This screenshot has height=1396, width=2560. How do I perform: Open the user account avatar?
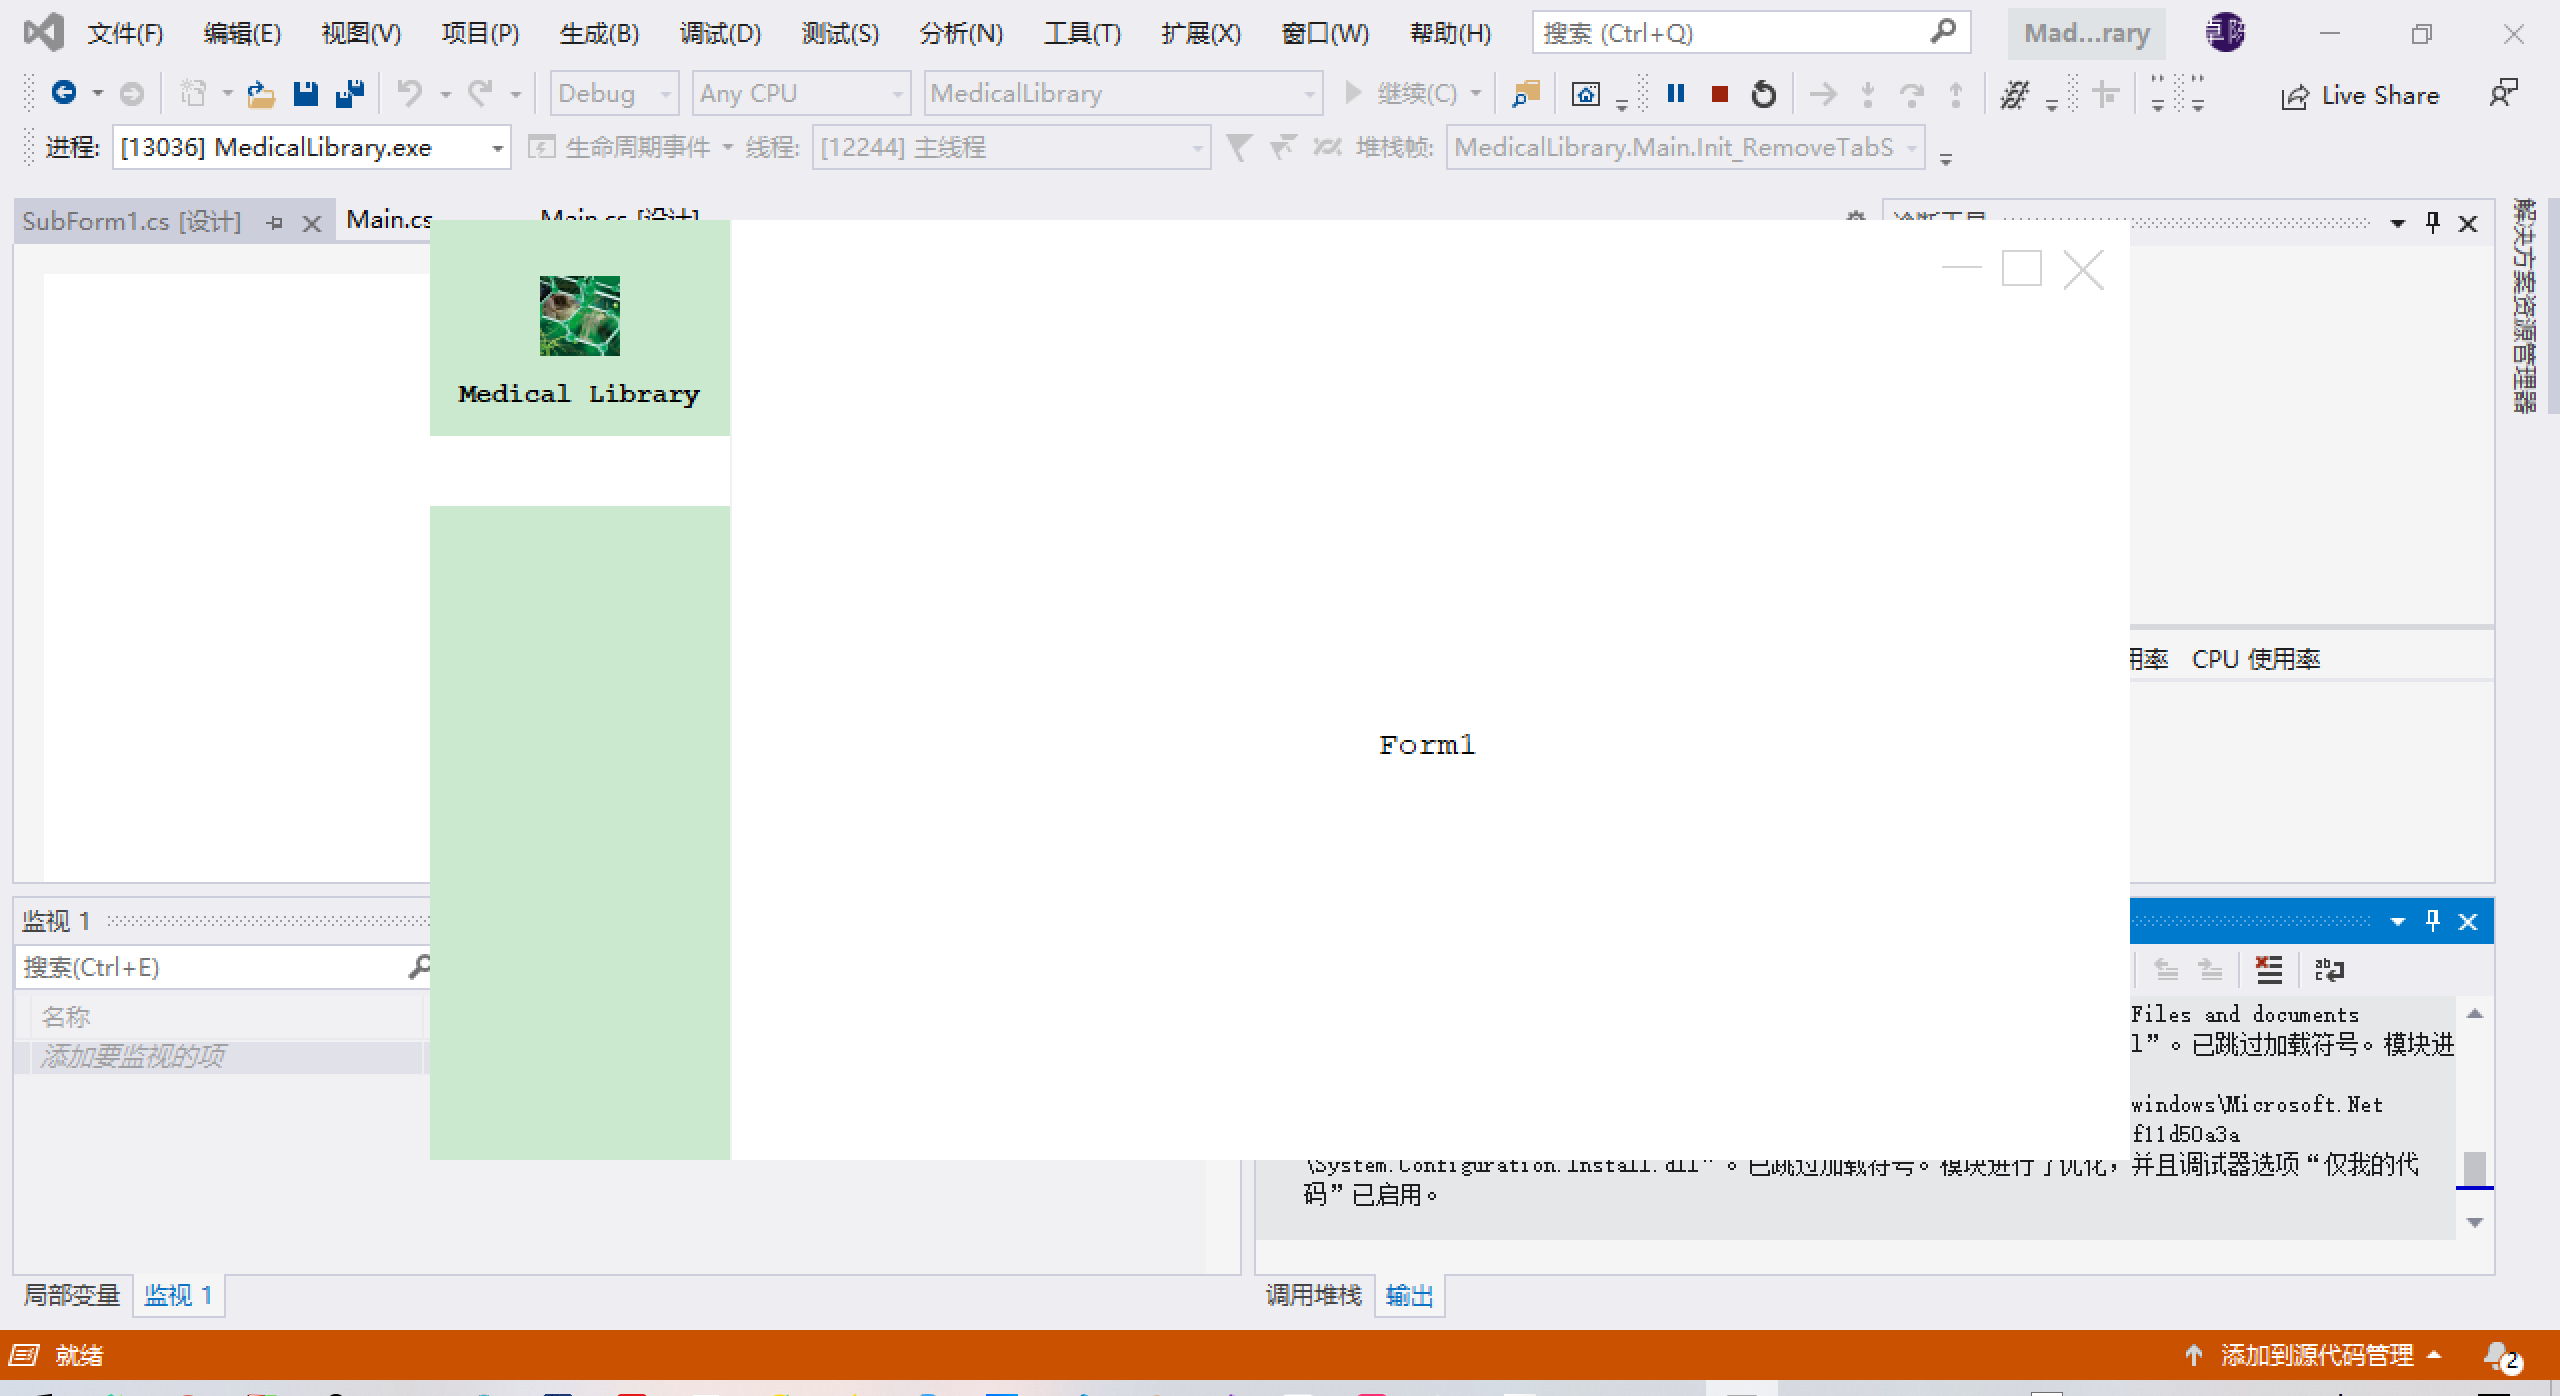pos(2225,33)
